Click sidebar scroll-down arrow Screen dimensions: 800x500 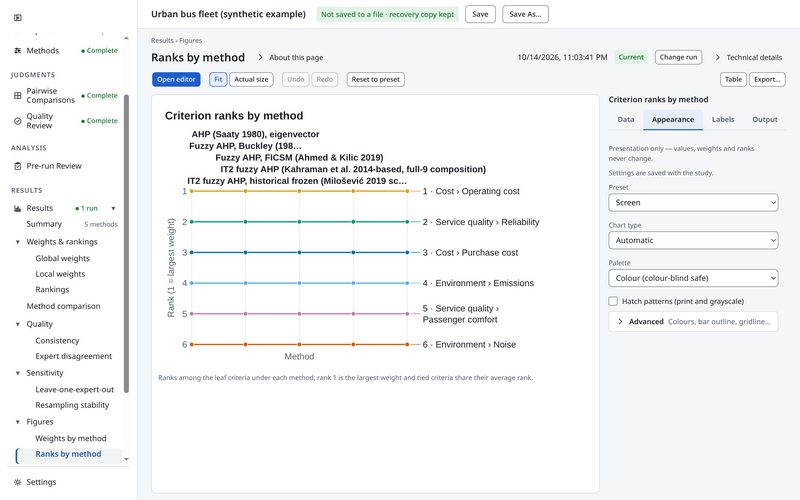click(x=126, y=459)
